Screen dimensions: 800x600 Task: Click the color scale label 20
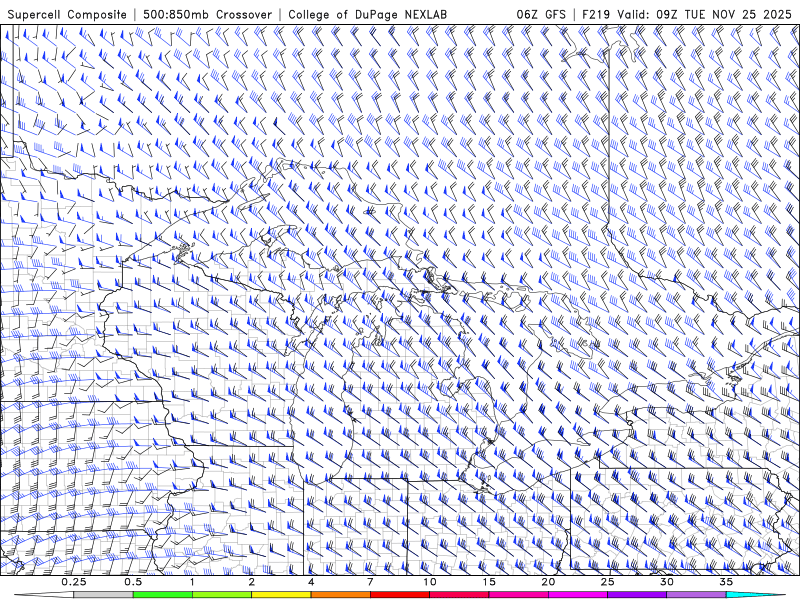click(x=548, y=582)
